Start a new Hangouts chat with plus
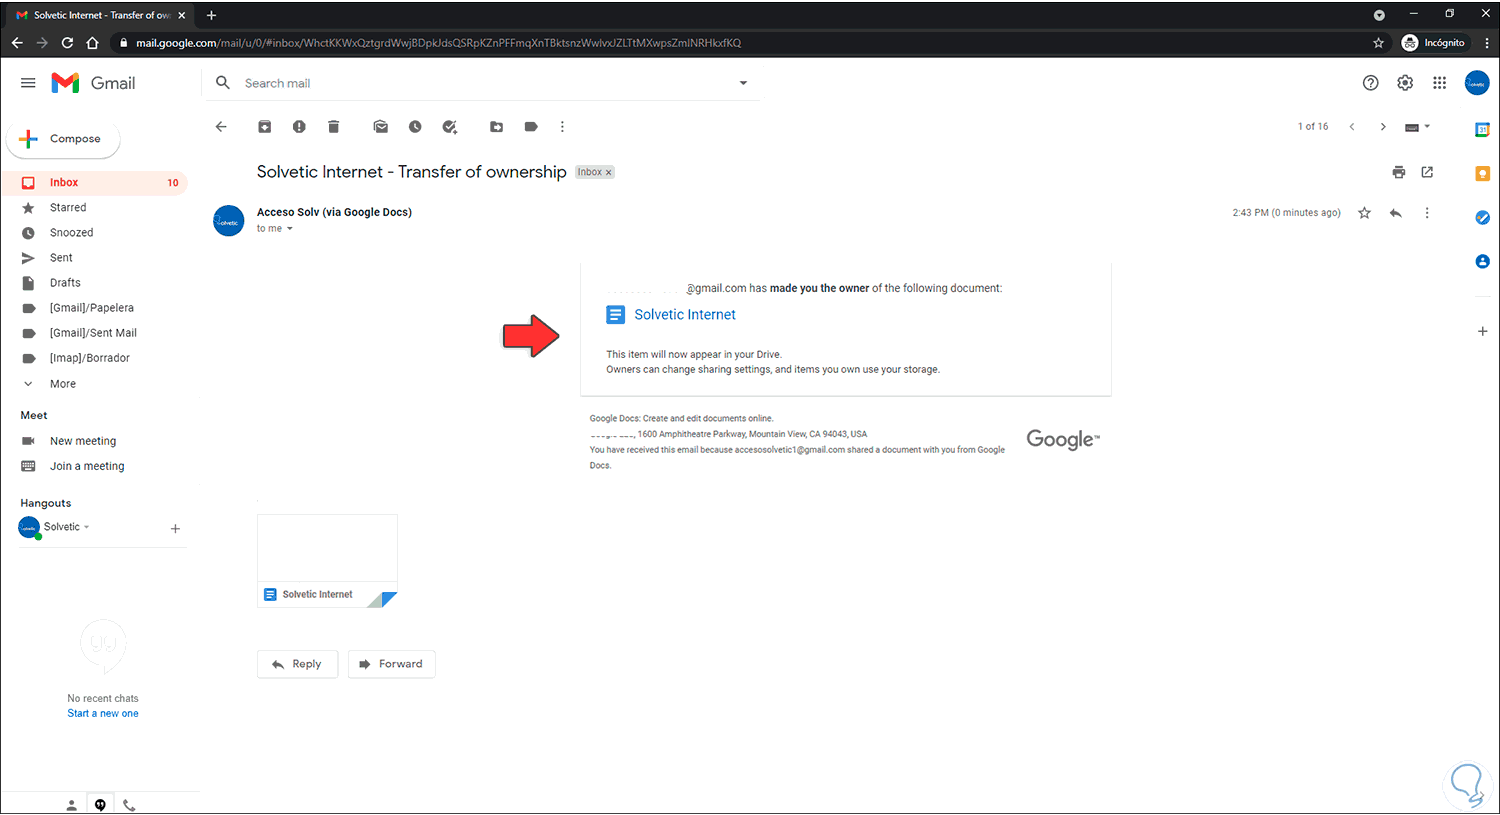Viewport: 1500px width, 815px height. [175, 528]
